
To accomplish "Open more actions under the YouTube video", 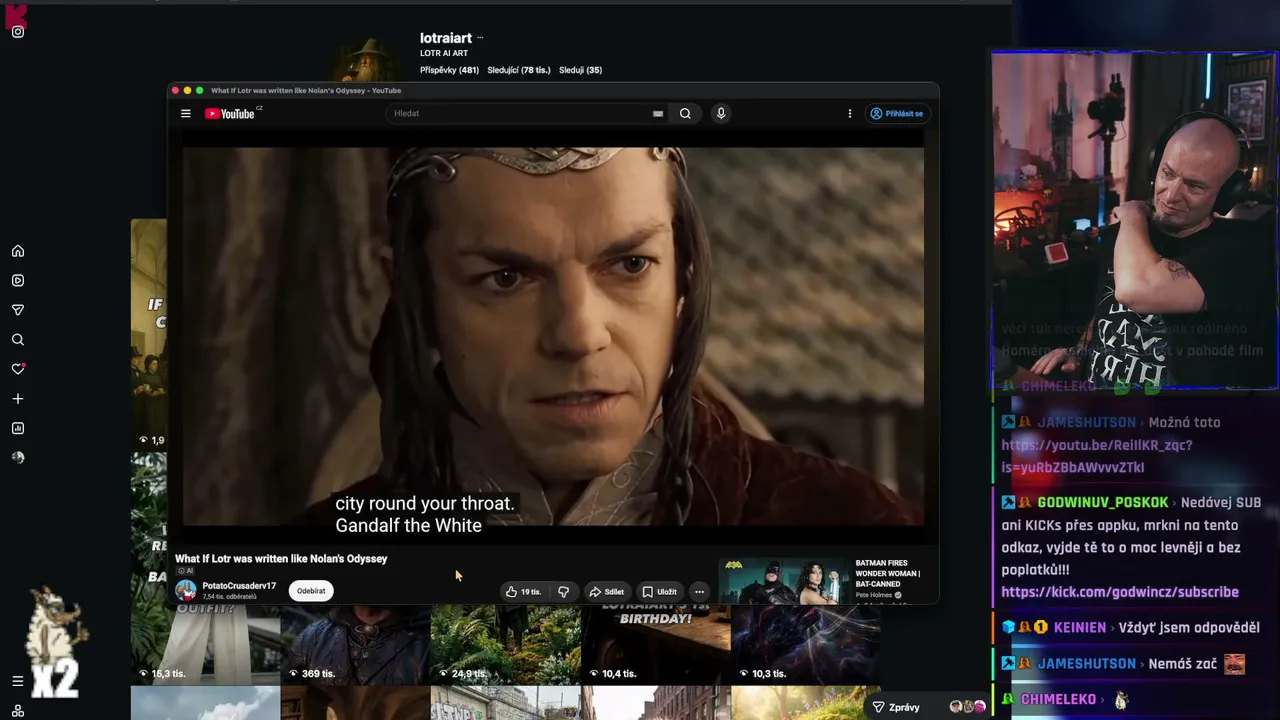I will click(699, 592).
